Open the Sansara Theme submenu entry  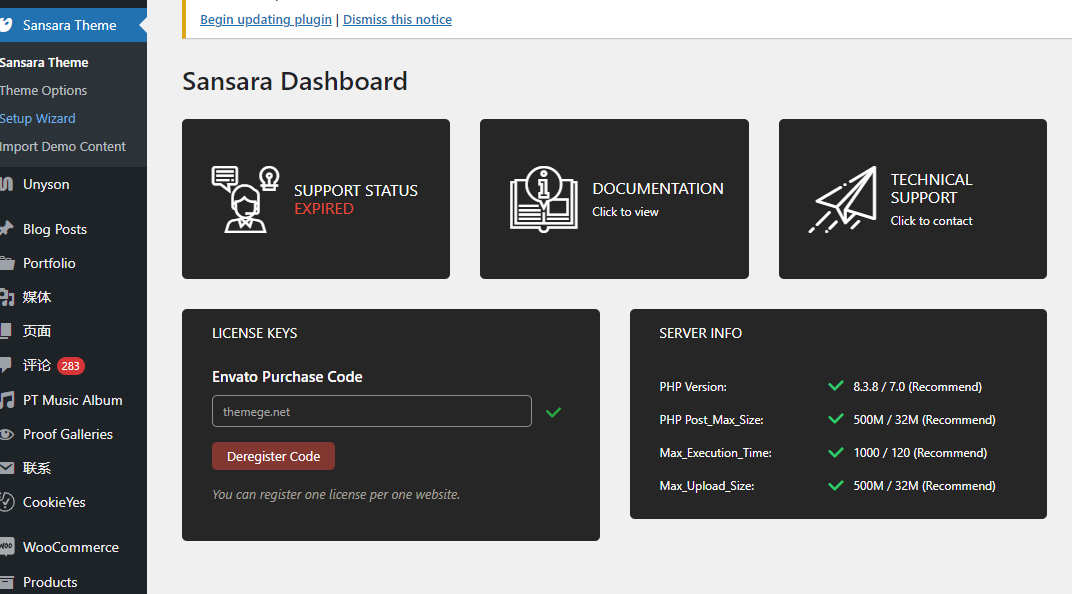44,62
